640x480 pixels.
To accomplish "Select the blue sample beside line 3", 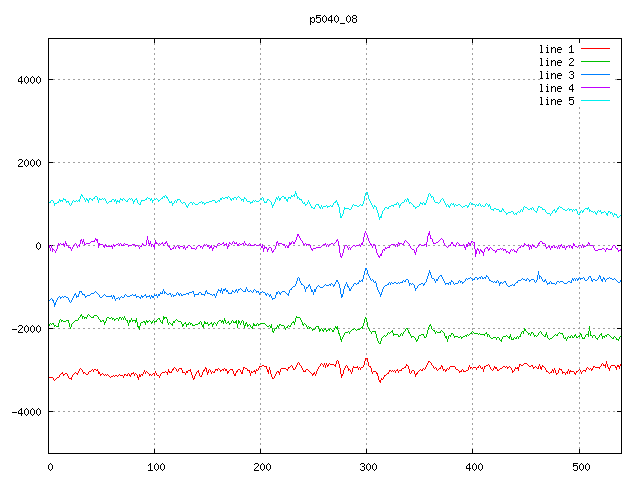I will (x=595, y=75).
